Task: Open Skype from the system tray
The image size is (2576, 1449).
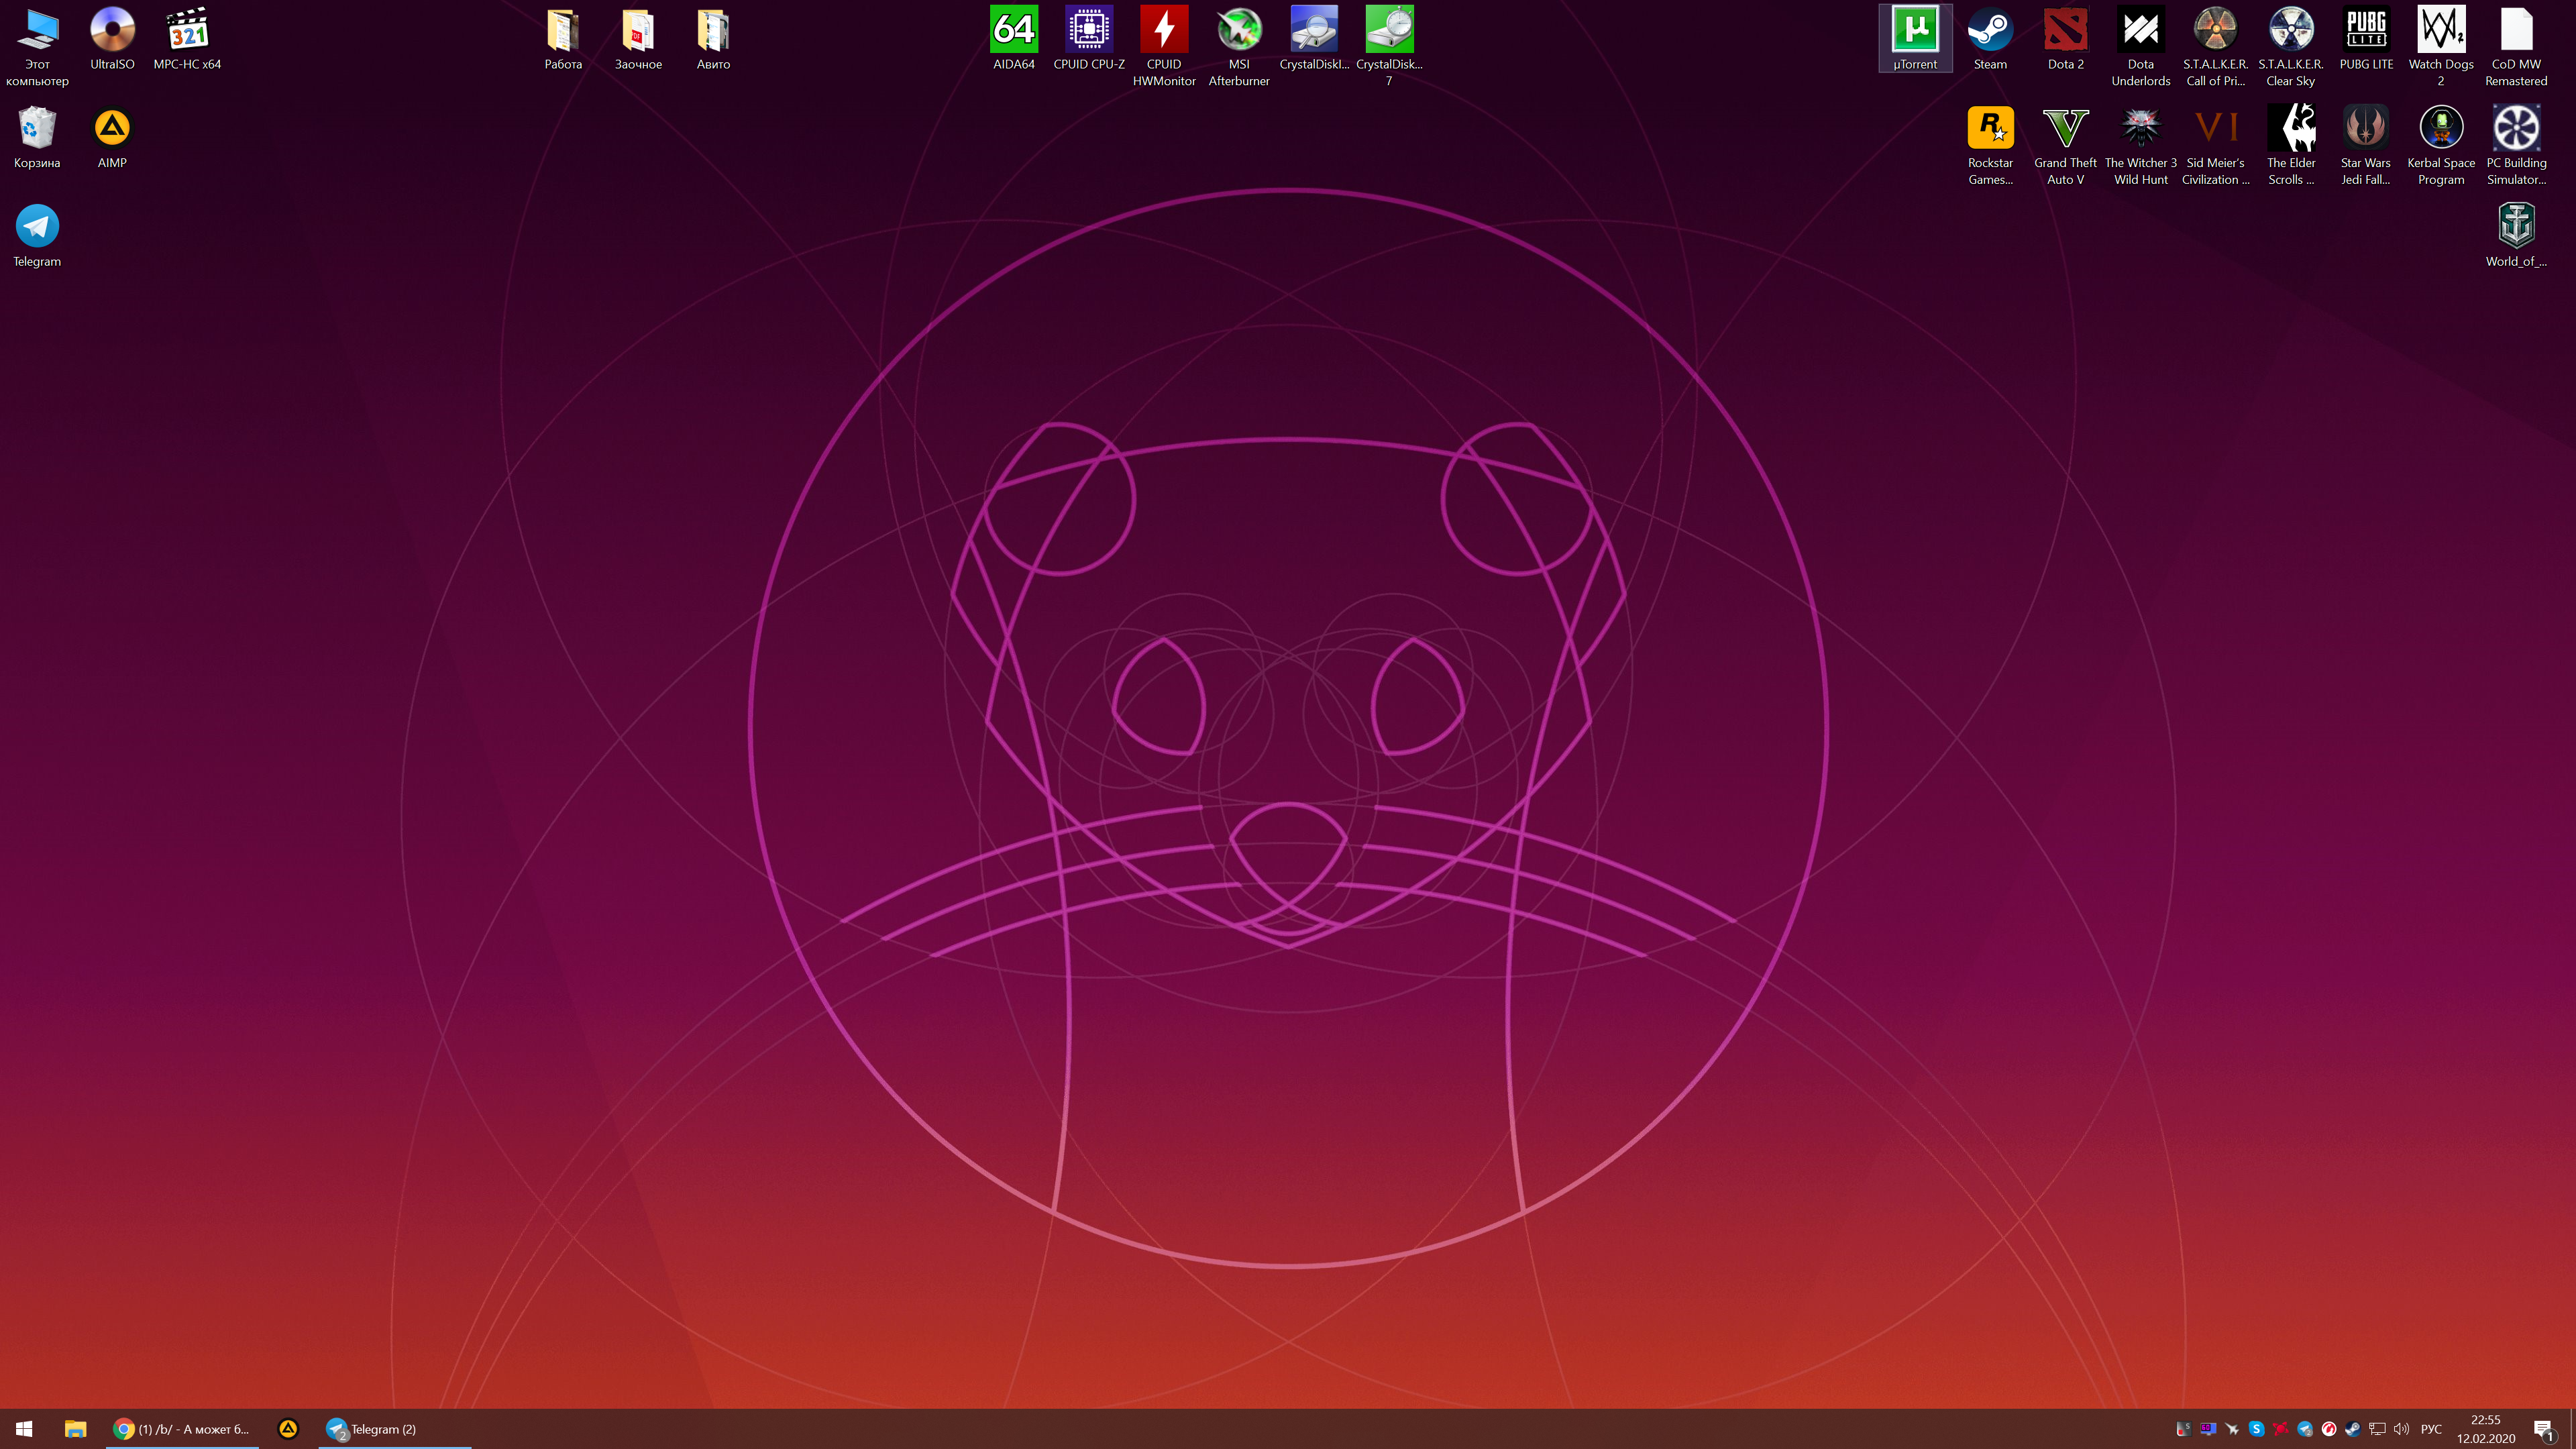Action: [x=2256, y=1429]
